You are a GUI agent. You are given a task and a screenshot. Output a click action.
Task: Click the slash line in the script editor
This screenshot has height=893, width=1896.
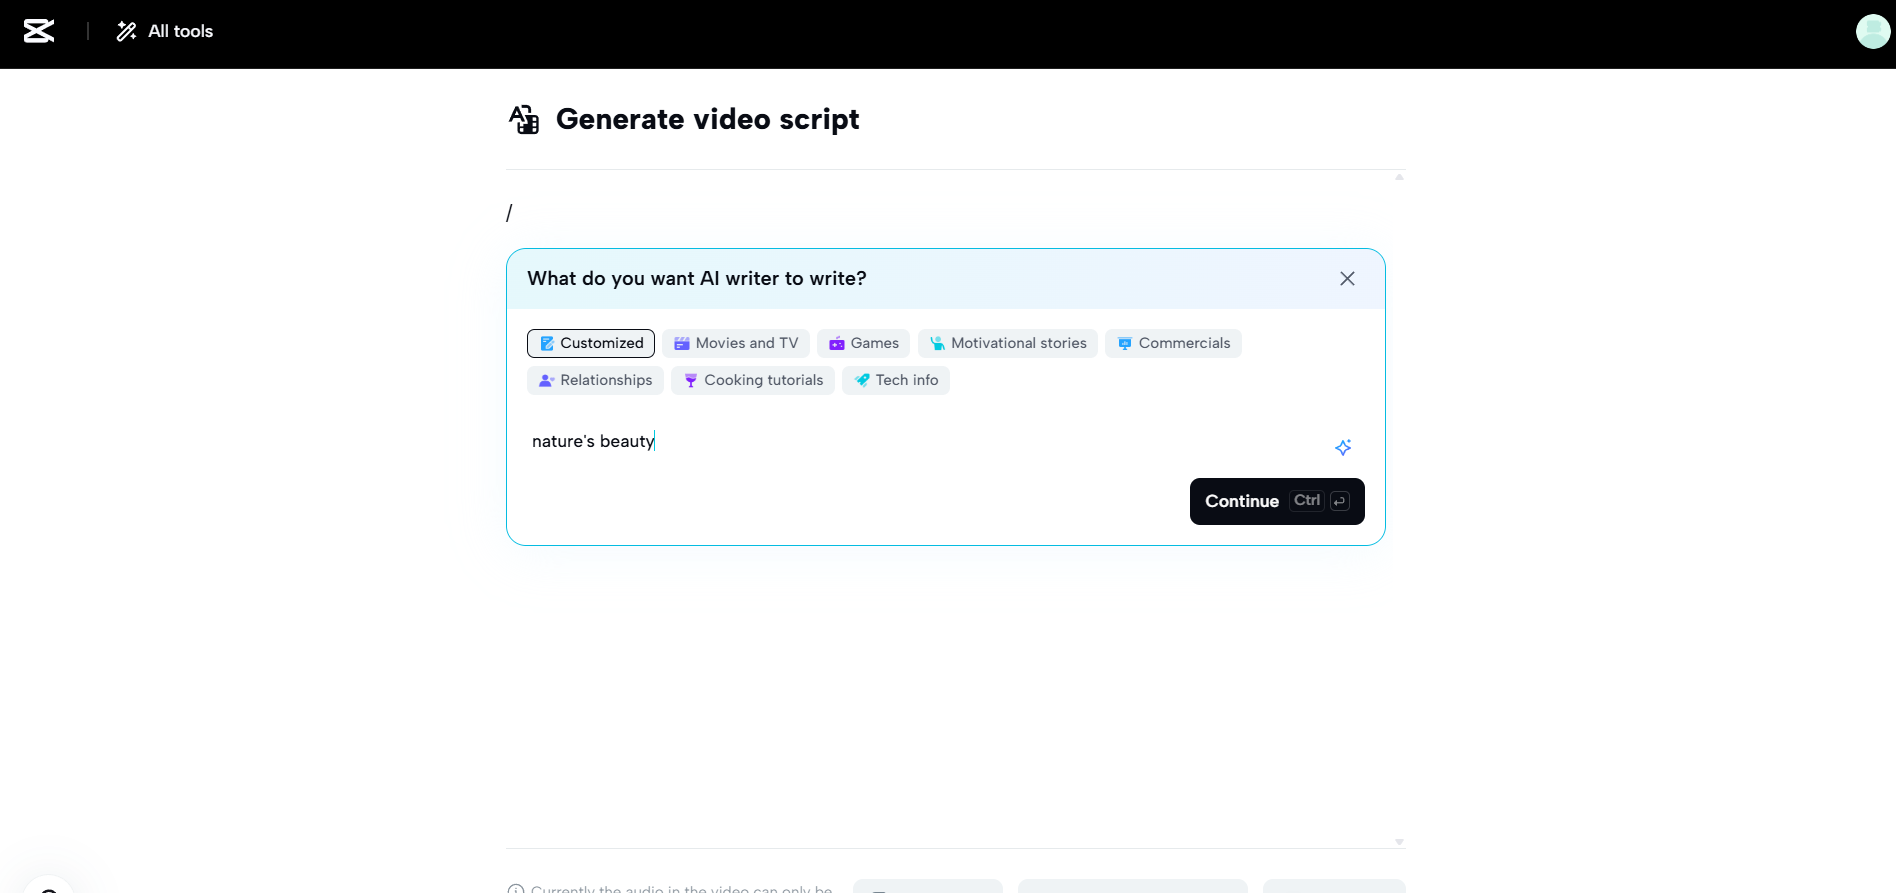pos(509,213)
